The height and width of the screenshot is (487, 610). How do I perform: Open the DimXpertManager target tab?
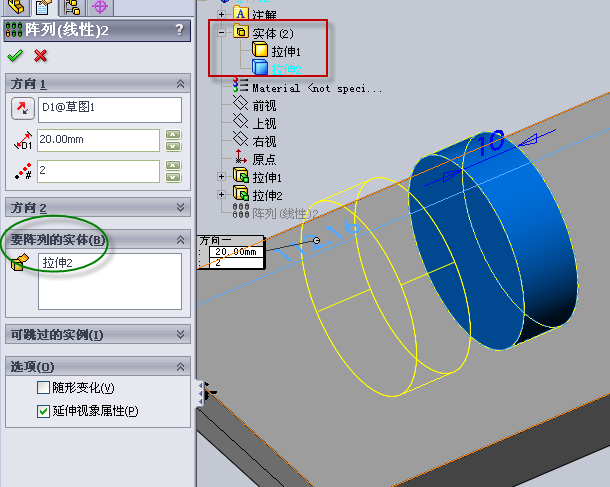click(x=100, y=7)
